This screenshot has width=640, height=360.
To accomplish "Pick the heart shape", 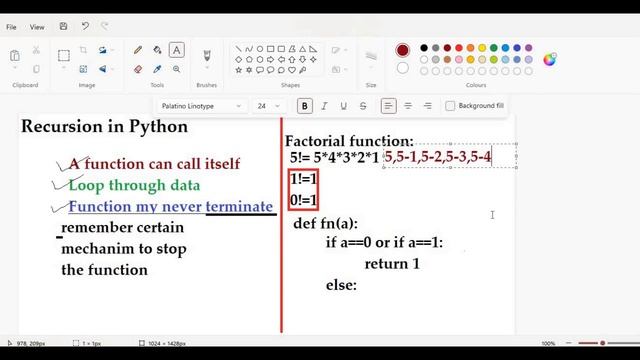I will click(x=292, y=70).
